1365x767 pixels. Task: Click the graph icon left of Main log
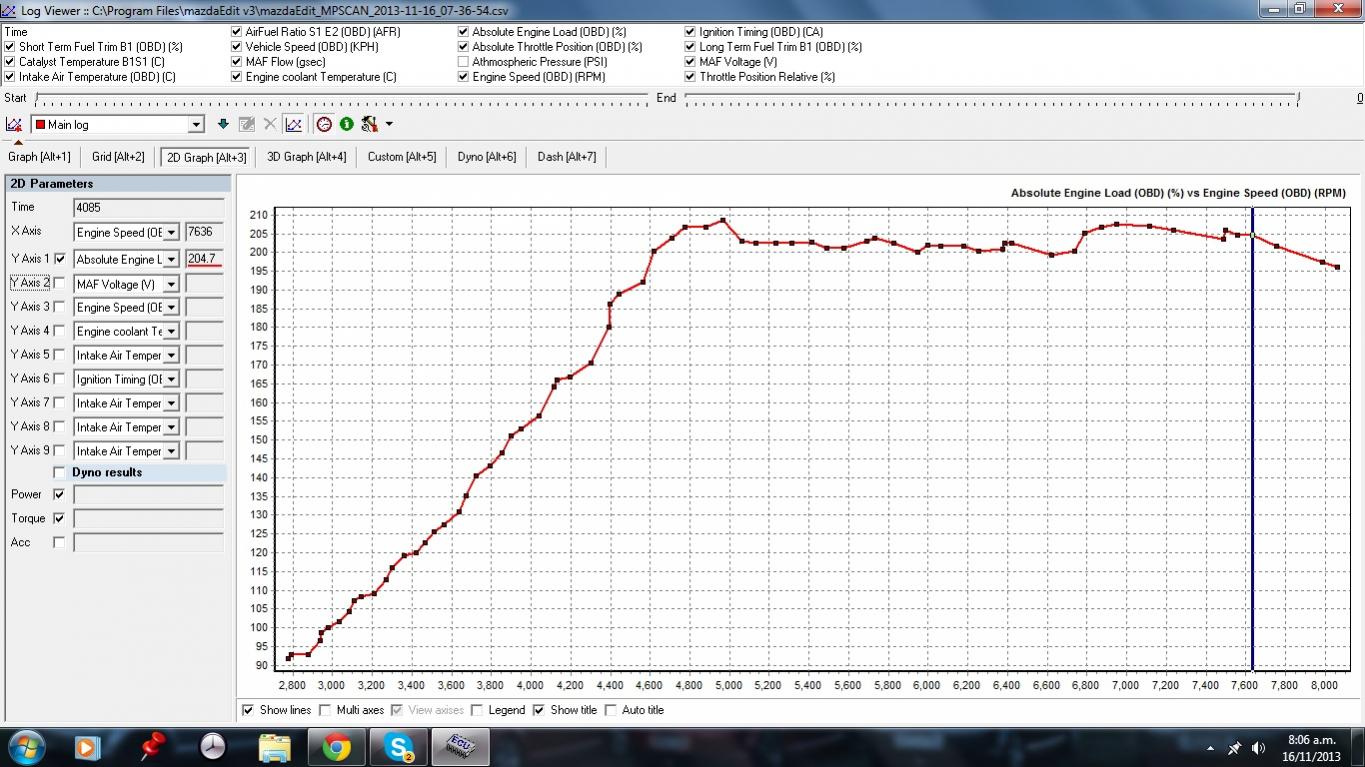[x=14, y=124]
